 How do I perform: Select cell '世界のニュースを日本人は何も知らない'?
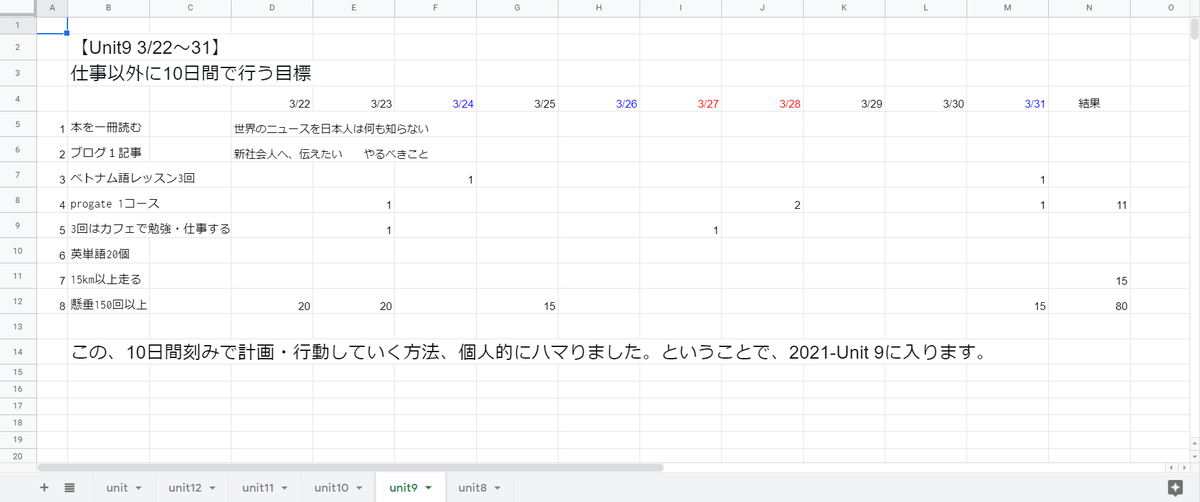coord(331,128)
